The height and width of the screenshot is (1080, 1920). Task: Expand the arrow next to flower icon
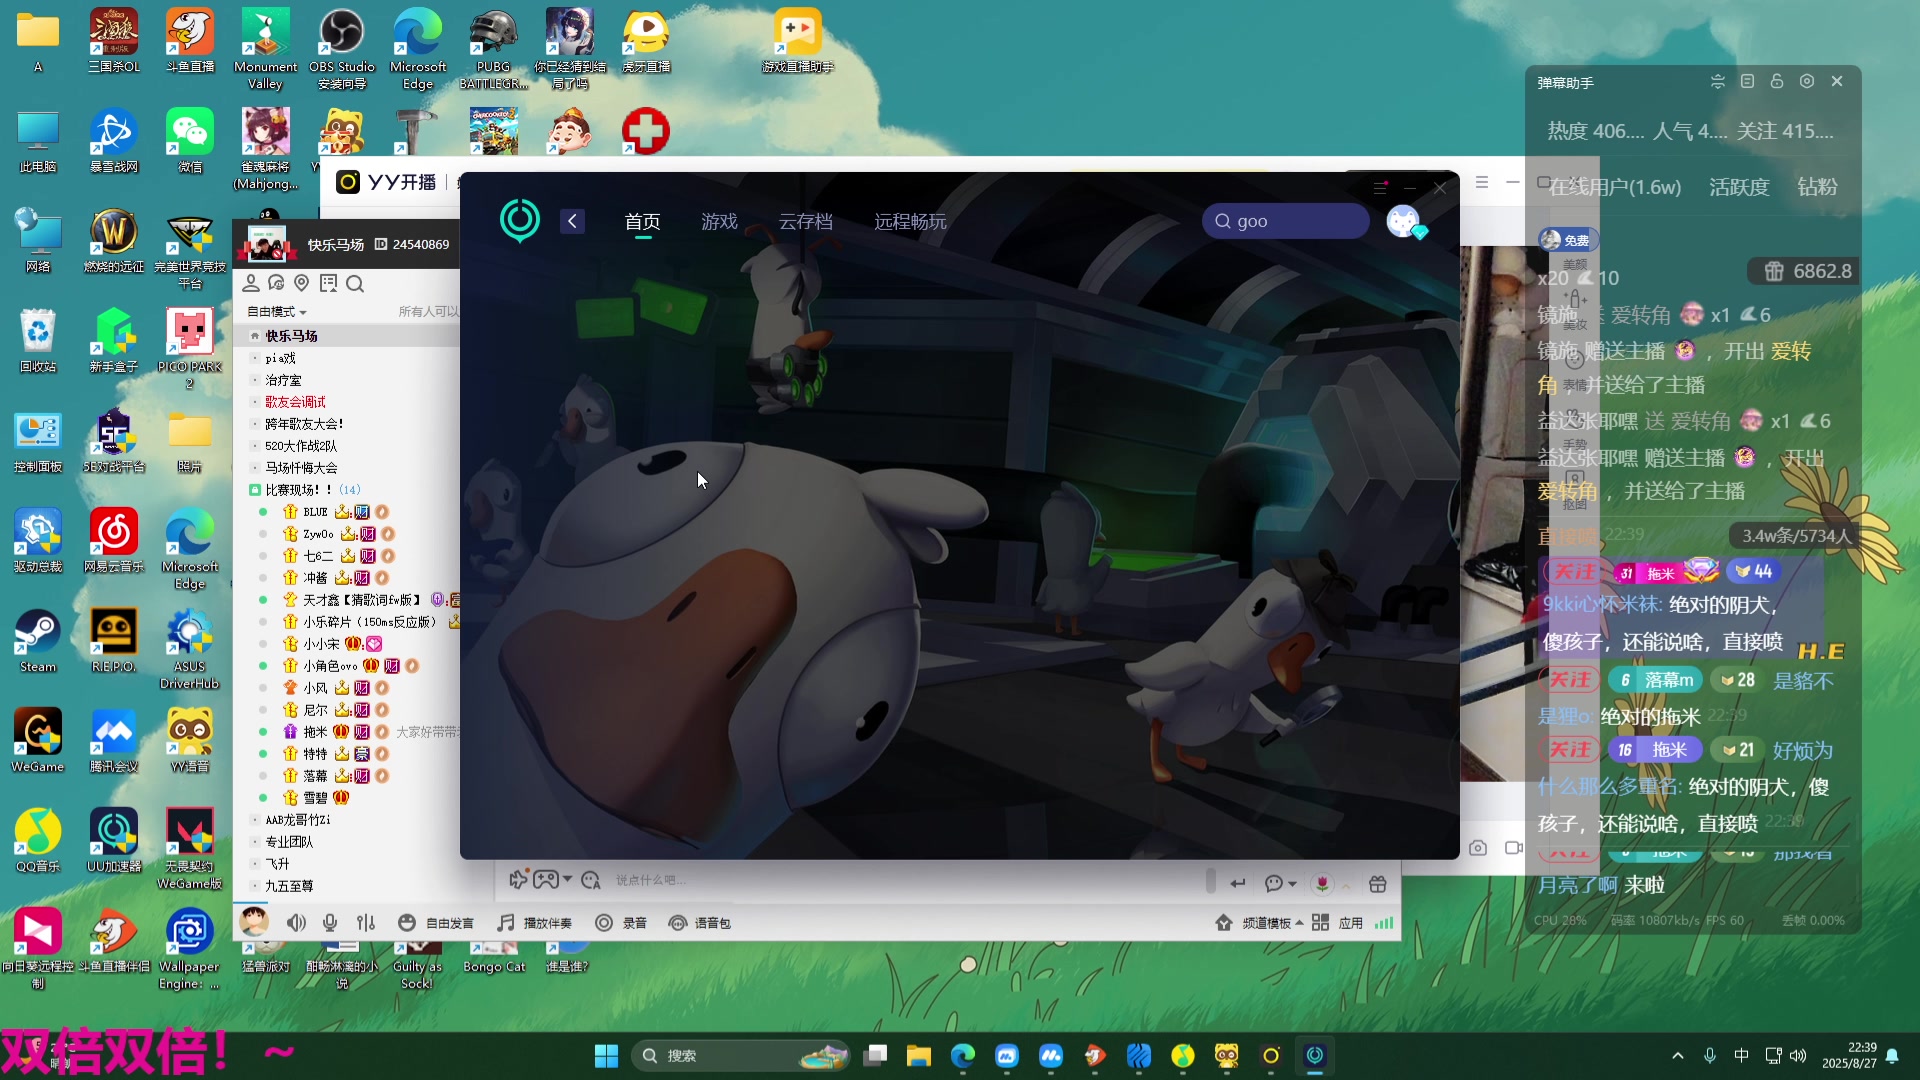point(1346,885)
